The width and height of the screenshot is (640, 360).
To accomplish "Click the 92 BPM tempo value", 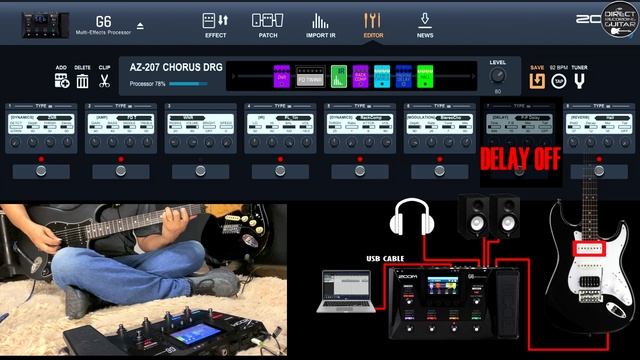I will point(559,67).
